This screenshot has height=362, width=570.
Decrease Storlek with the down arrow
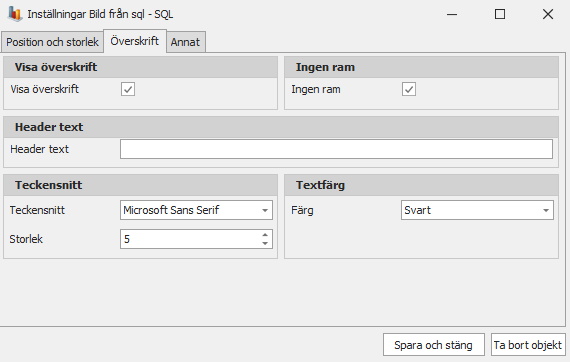coord(265,243)
